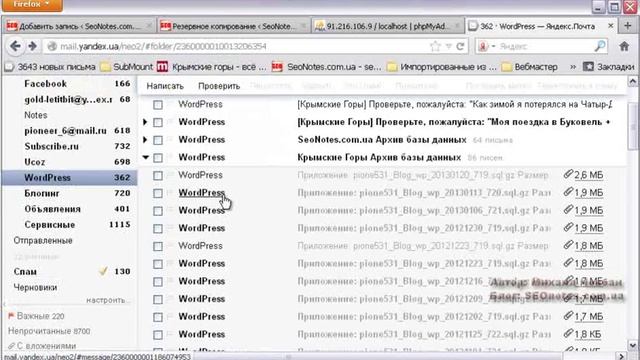
Task: Open the Facebook mail folder
Action: pos(46,84)
